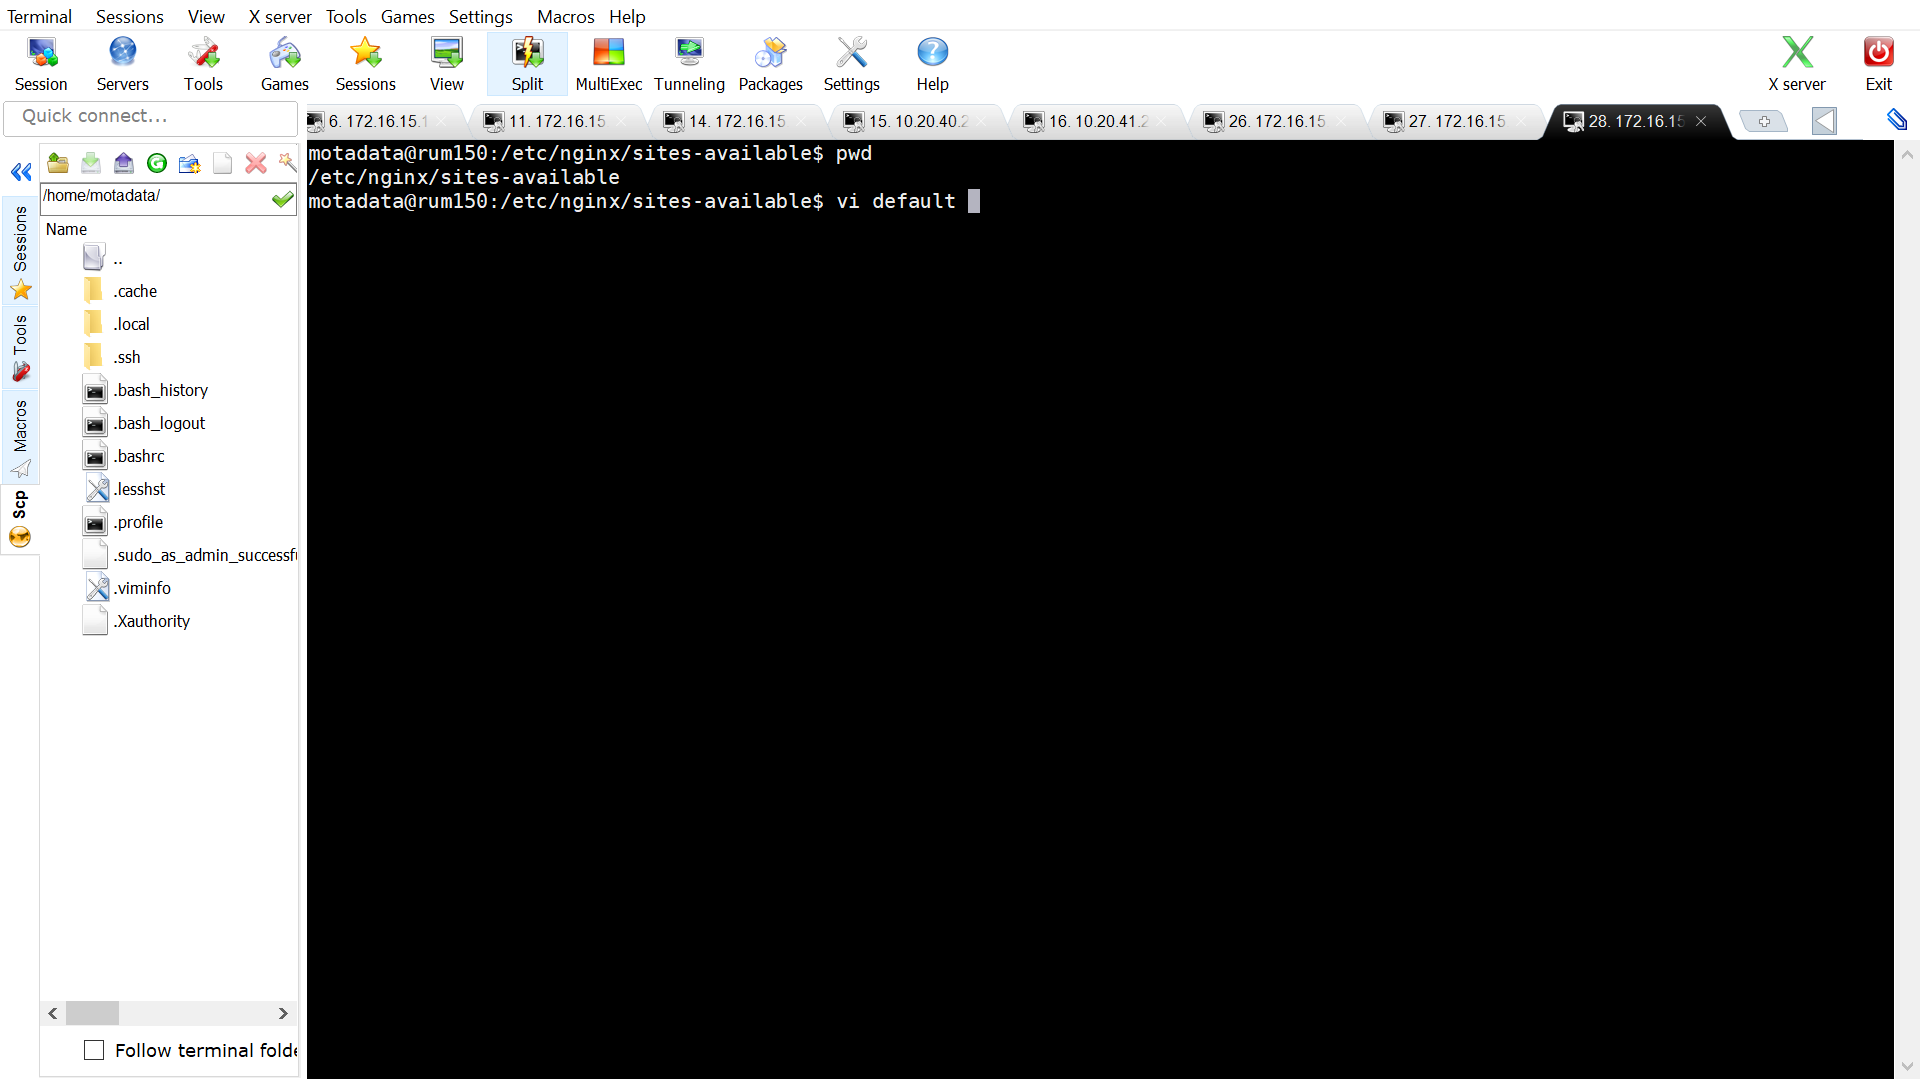
Task: Open a new terminal tab button
Action: tap(1764, 121)
